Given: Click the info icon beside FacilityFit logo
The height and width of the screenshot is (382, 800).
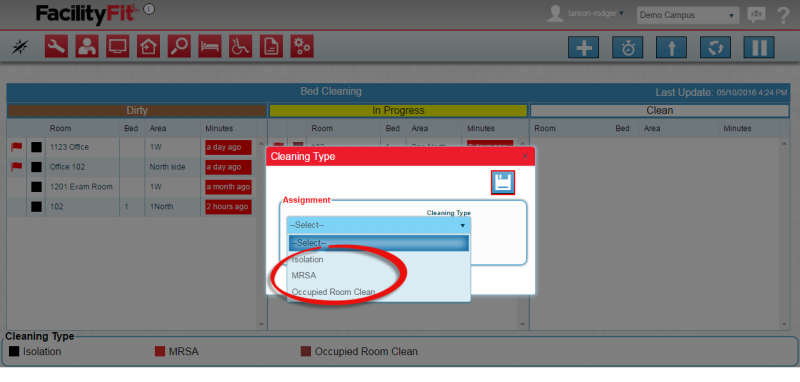Looking at the screenshot, I should [149, 9].
